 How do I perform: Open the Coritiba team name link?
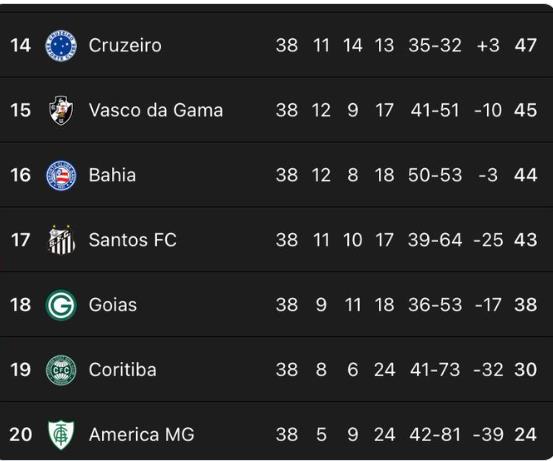[123, 370]
